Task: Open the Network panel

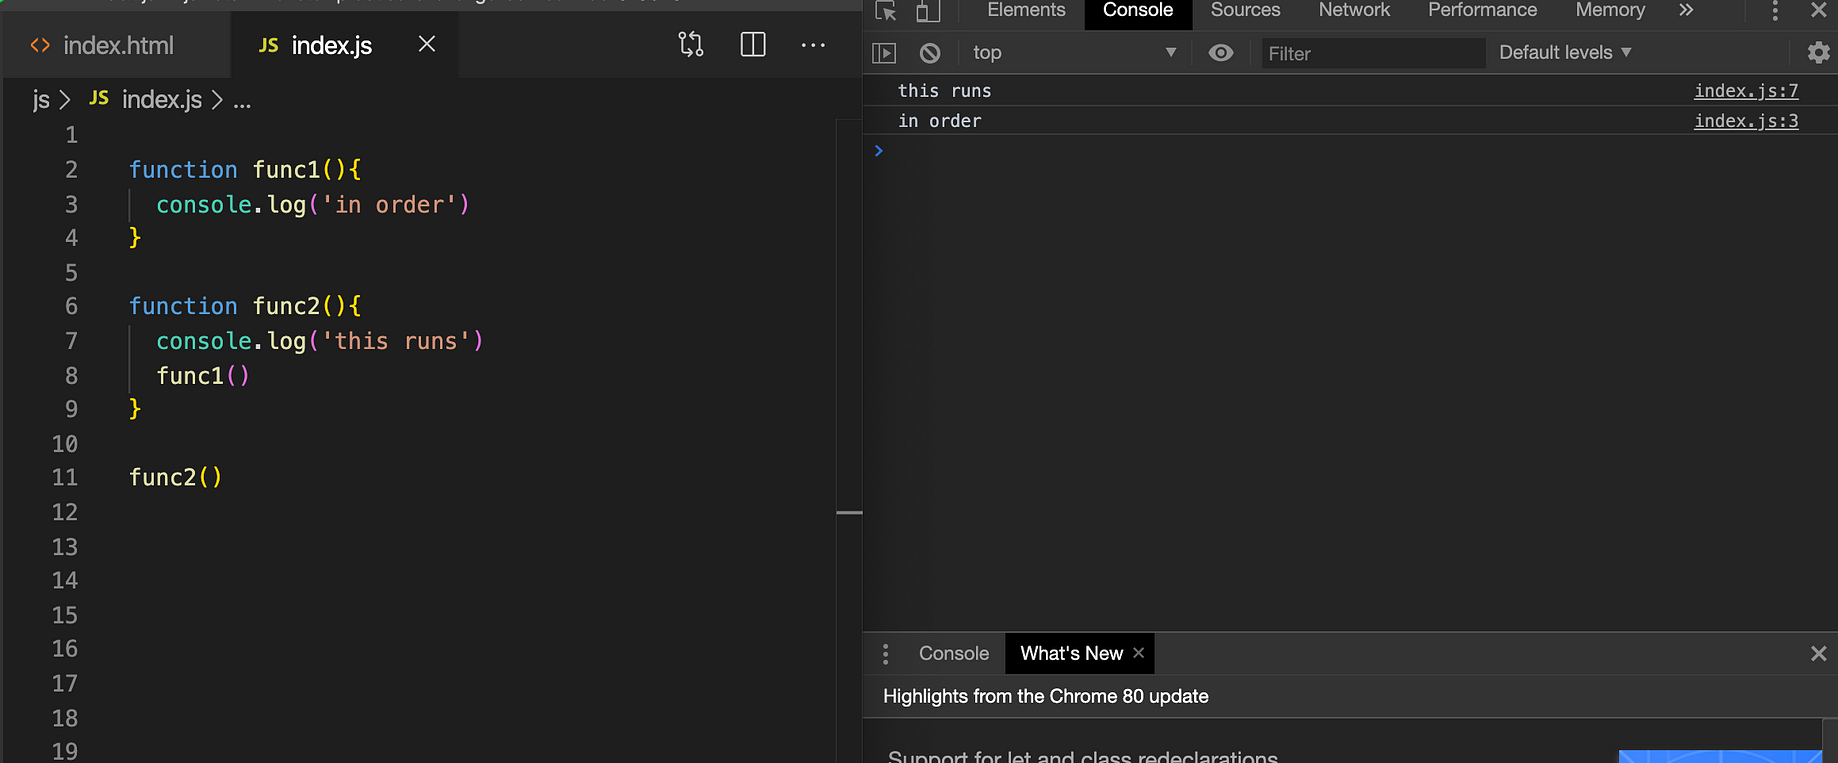Action: click(x=1354, y=10)
